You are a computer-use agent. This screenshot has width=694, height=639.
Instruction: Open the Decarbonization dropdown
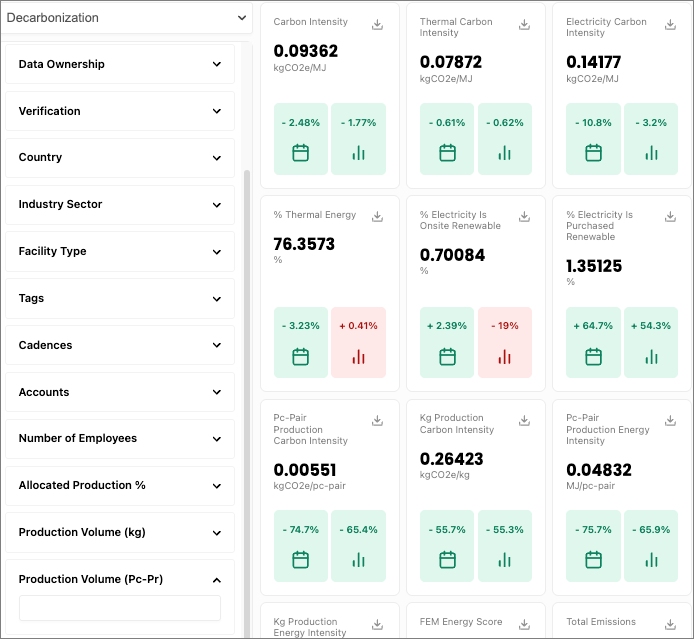[126, 18]
